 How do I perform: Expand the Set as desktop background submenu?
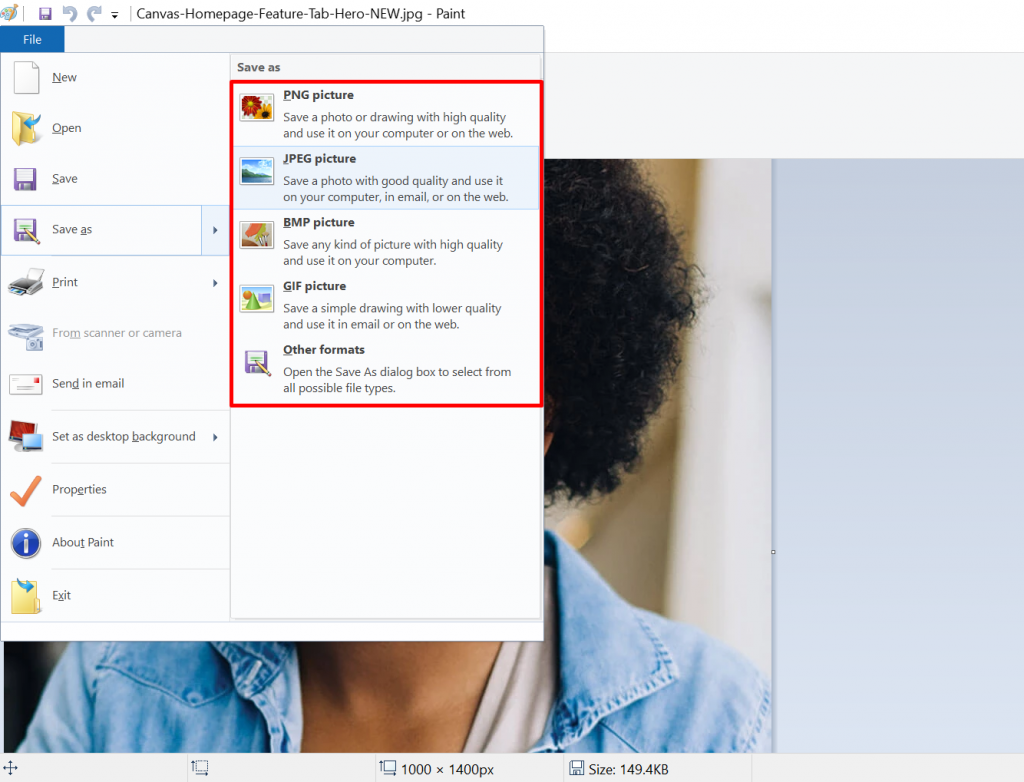coord(215,436)
